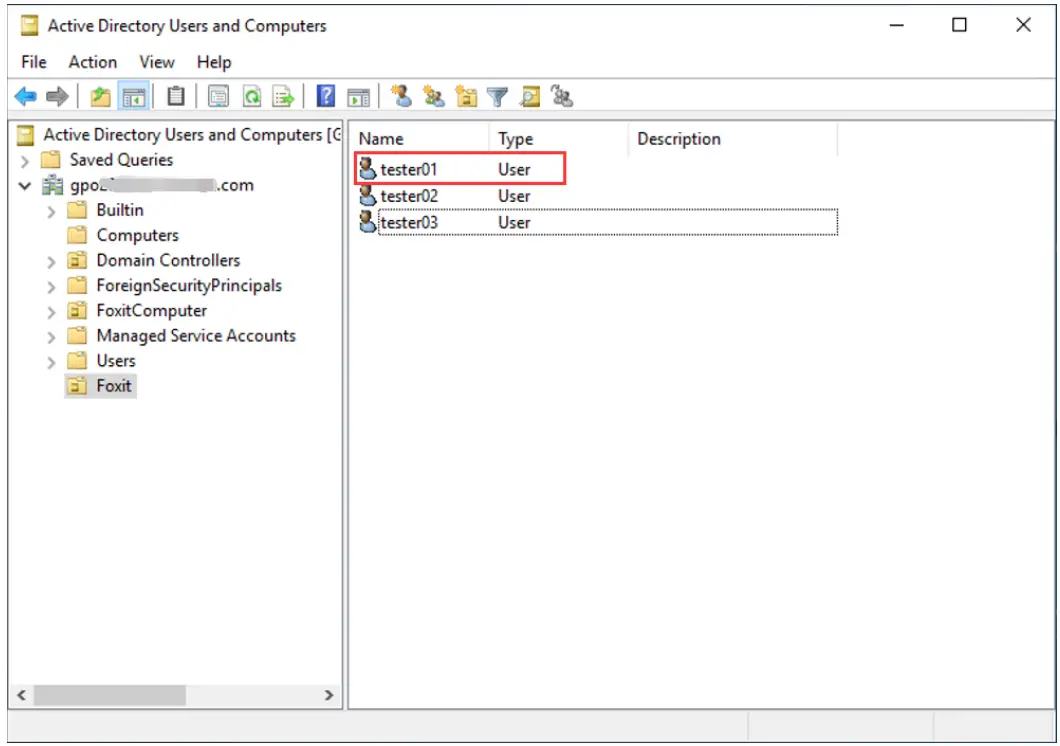Open the Action menu
The width and height of the screenshot is (1060, 746).
(92, 62)
